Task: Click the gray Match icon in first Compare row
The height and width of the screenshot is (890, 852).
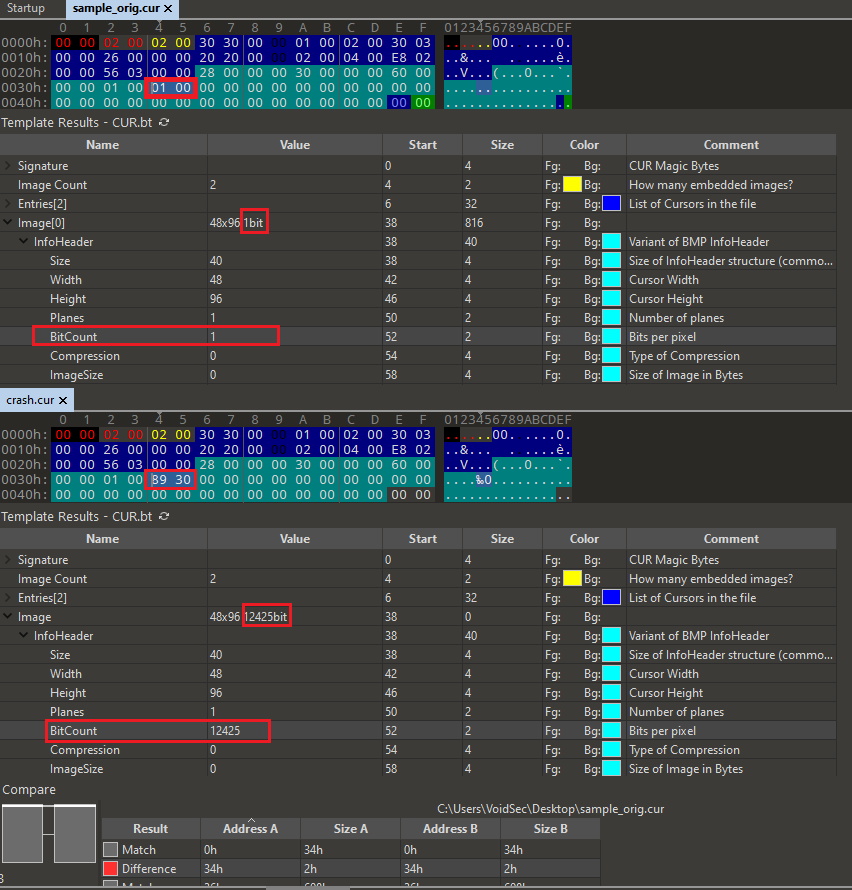Action: pyautogui.click(x=111, y=849)
